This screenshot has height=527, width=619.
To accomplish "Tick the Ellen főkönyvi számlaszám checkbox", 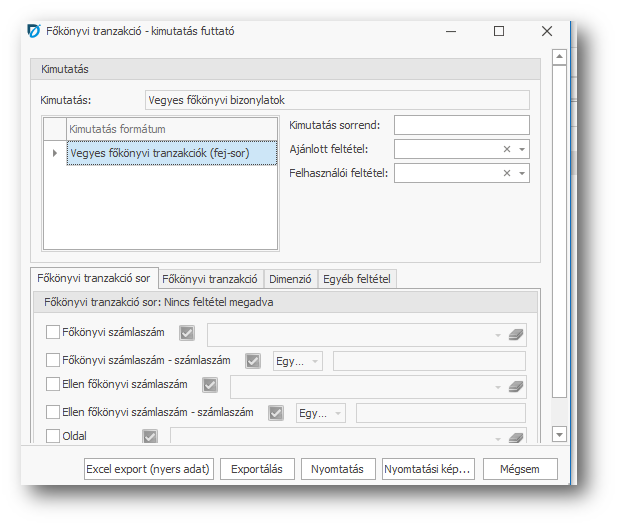I will click(x=53, y=385).
